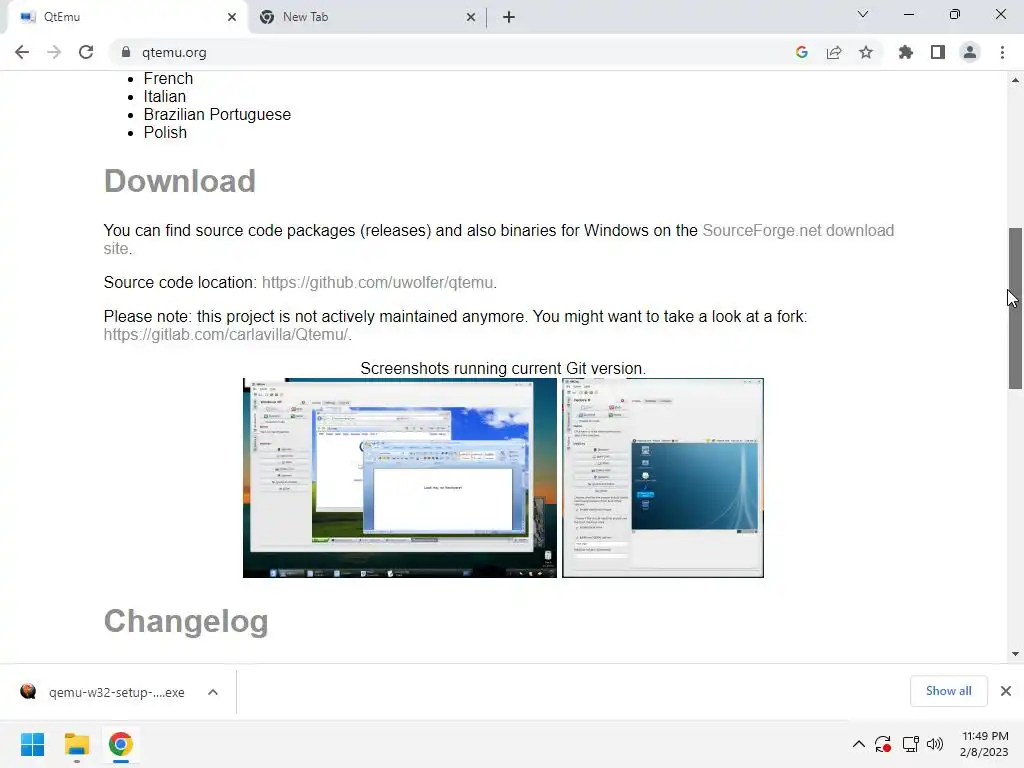Open the Extensions puzzle icon
Screen dimensions: 1024x768
point(905,52)
